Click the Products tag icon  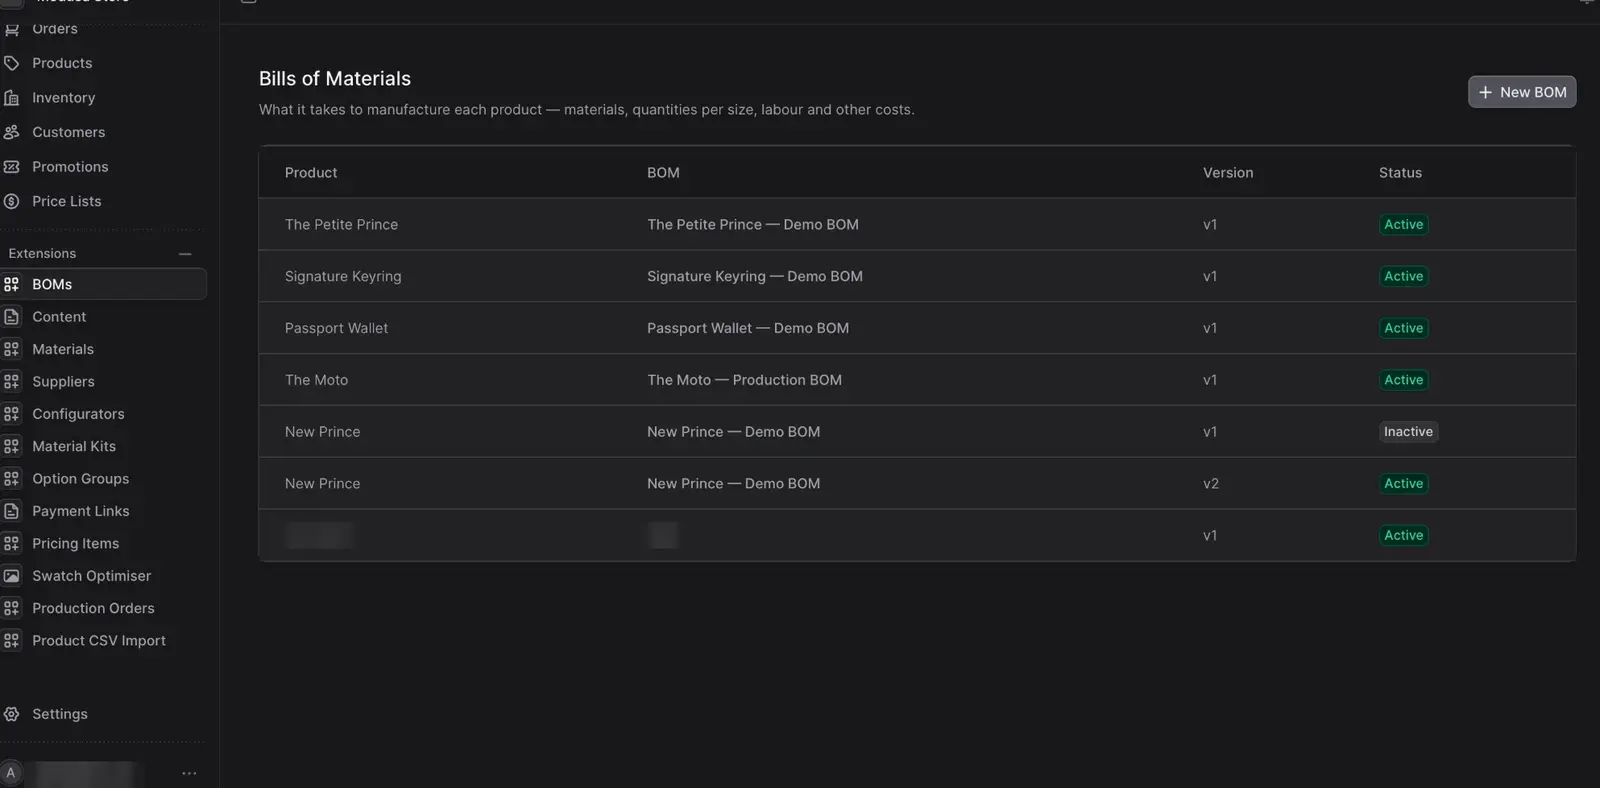(11, 63)
